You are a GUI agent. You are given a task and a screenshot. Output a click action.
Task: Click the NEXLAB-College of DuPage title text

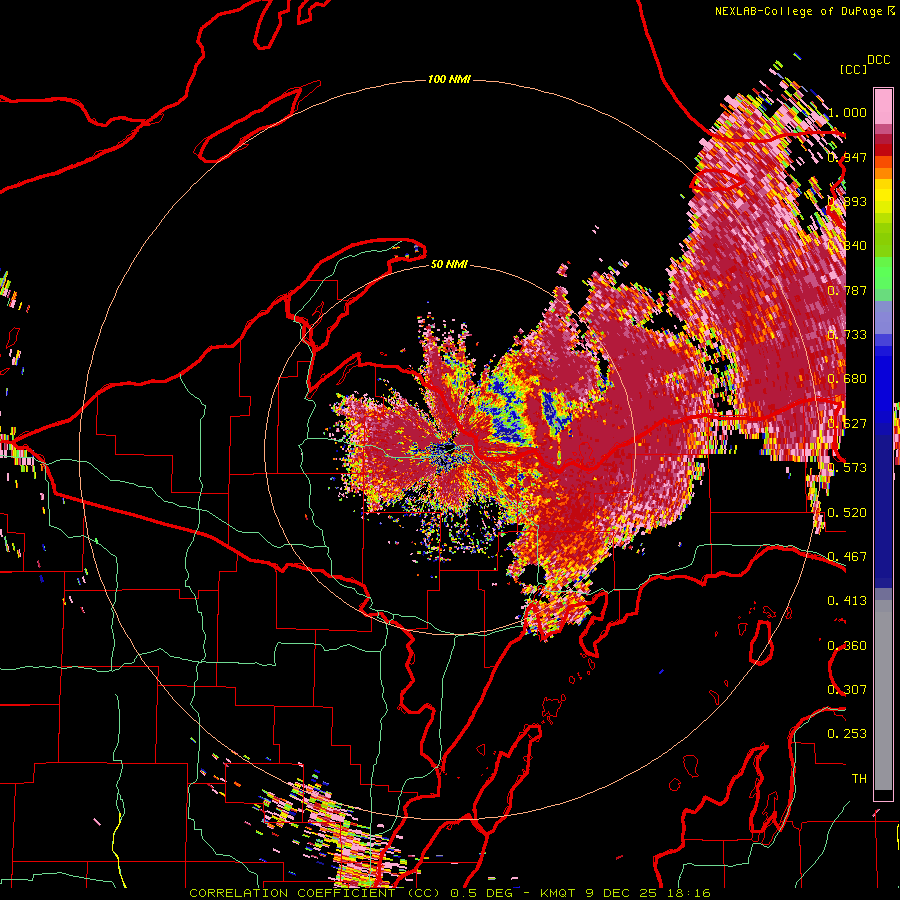coord(804,11)
